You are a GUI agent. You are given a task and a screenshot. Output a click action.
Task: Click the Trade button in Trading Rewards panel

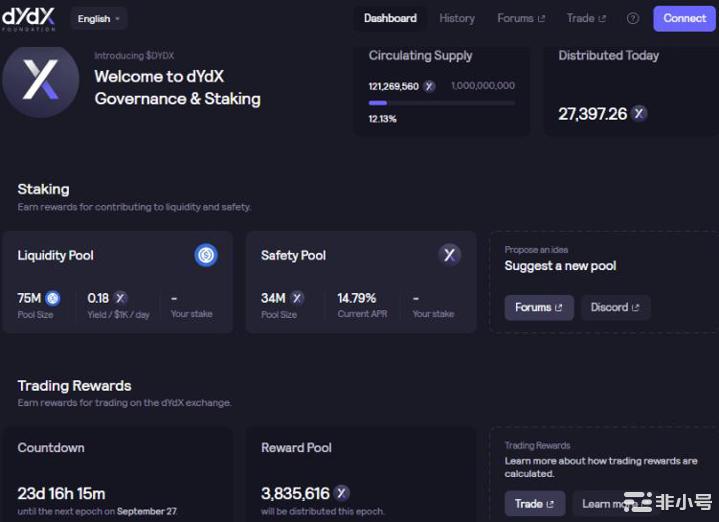coord(534,503)
